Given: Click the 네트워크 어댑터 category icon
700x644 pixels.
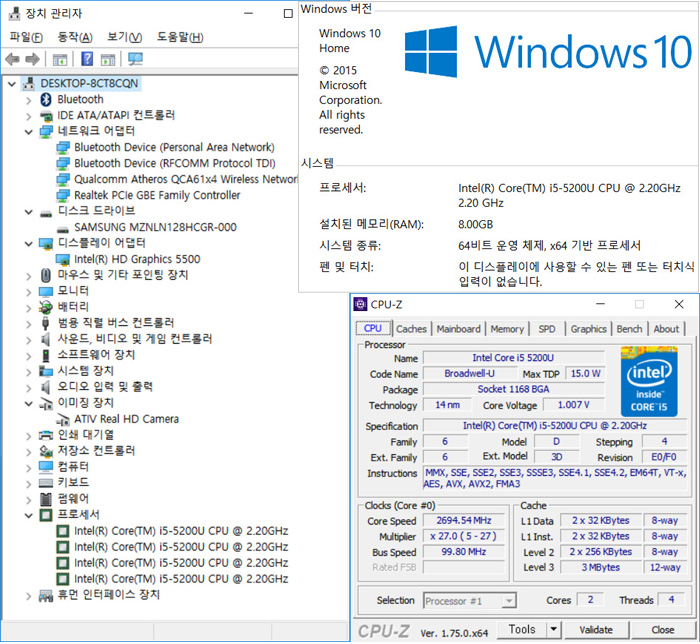Looking at the screenshot, I should point(46,131).
